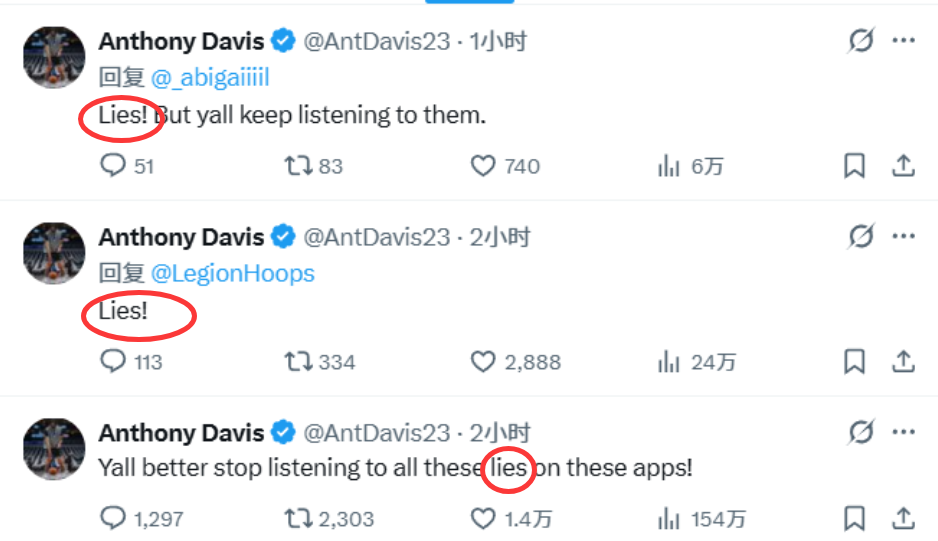The width and height of the screenshot is (938, 541).
Task: Open more options menu on first tweet
Action: tap(904, 41)
